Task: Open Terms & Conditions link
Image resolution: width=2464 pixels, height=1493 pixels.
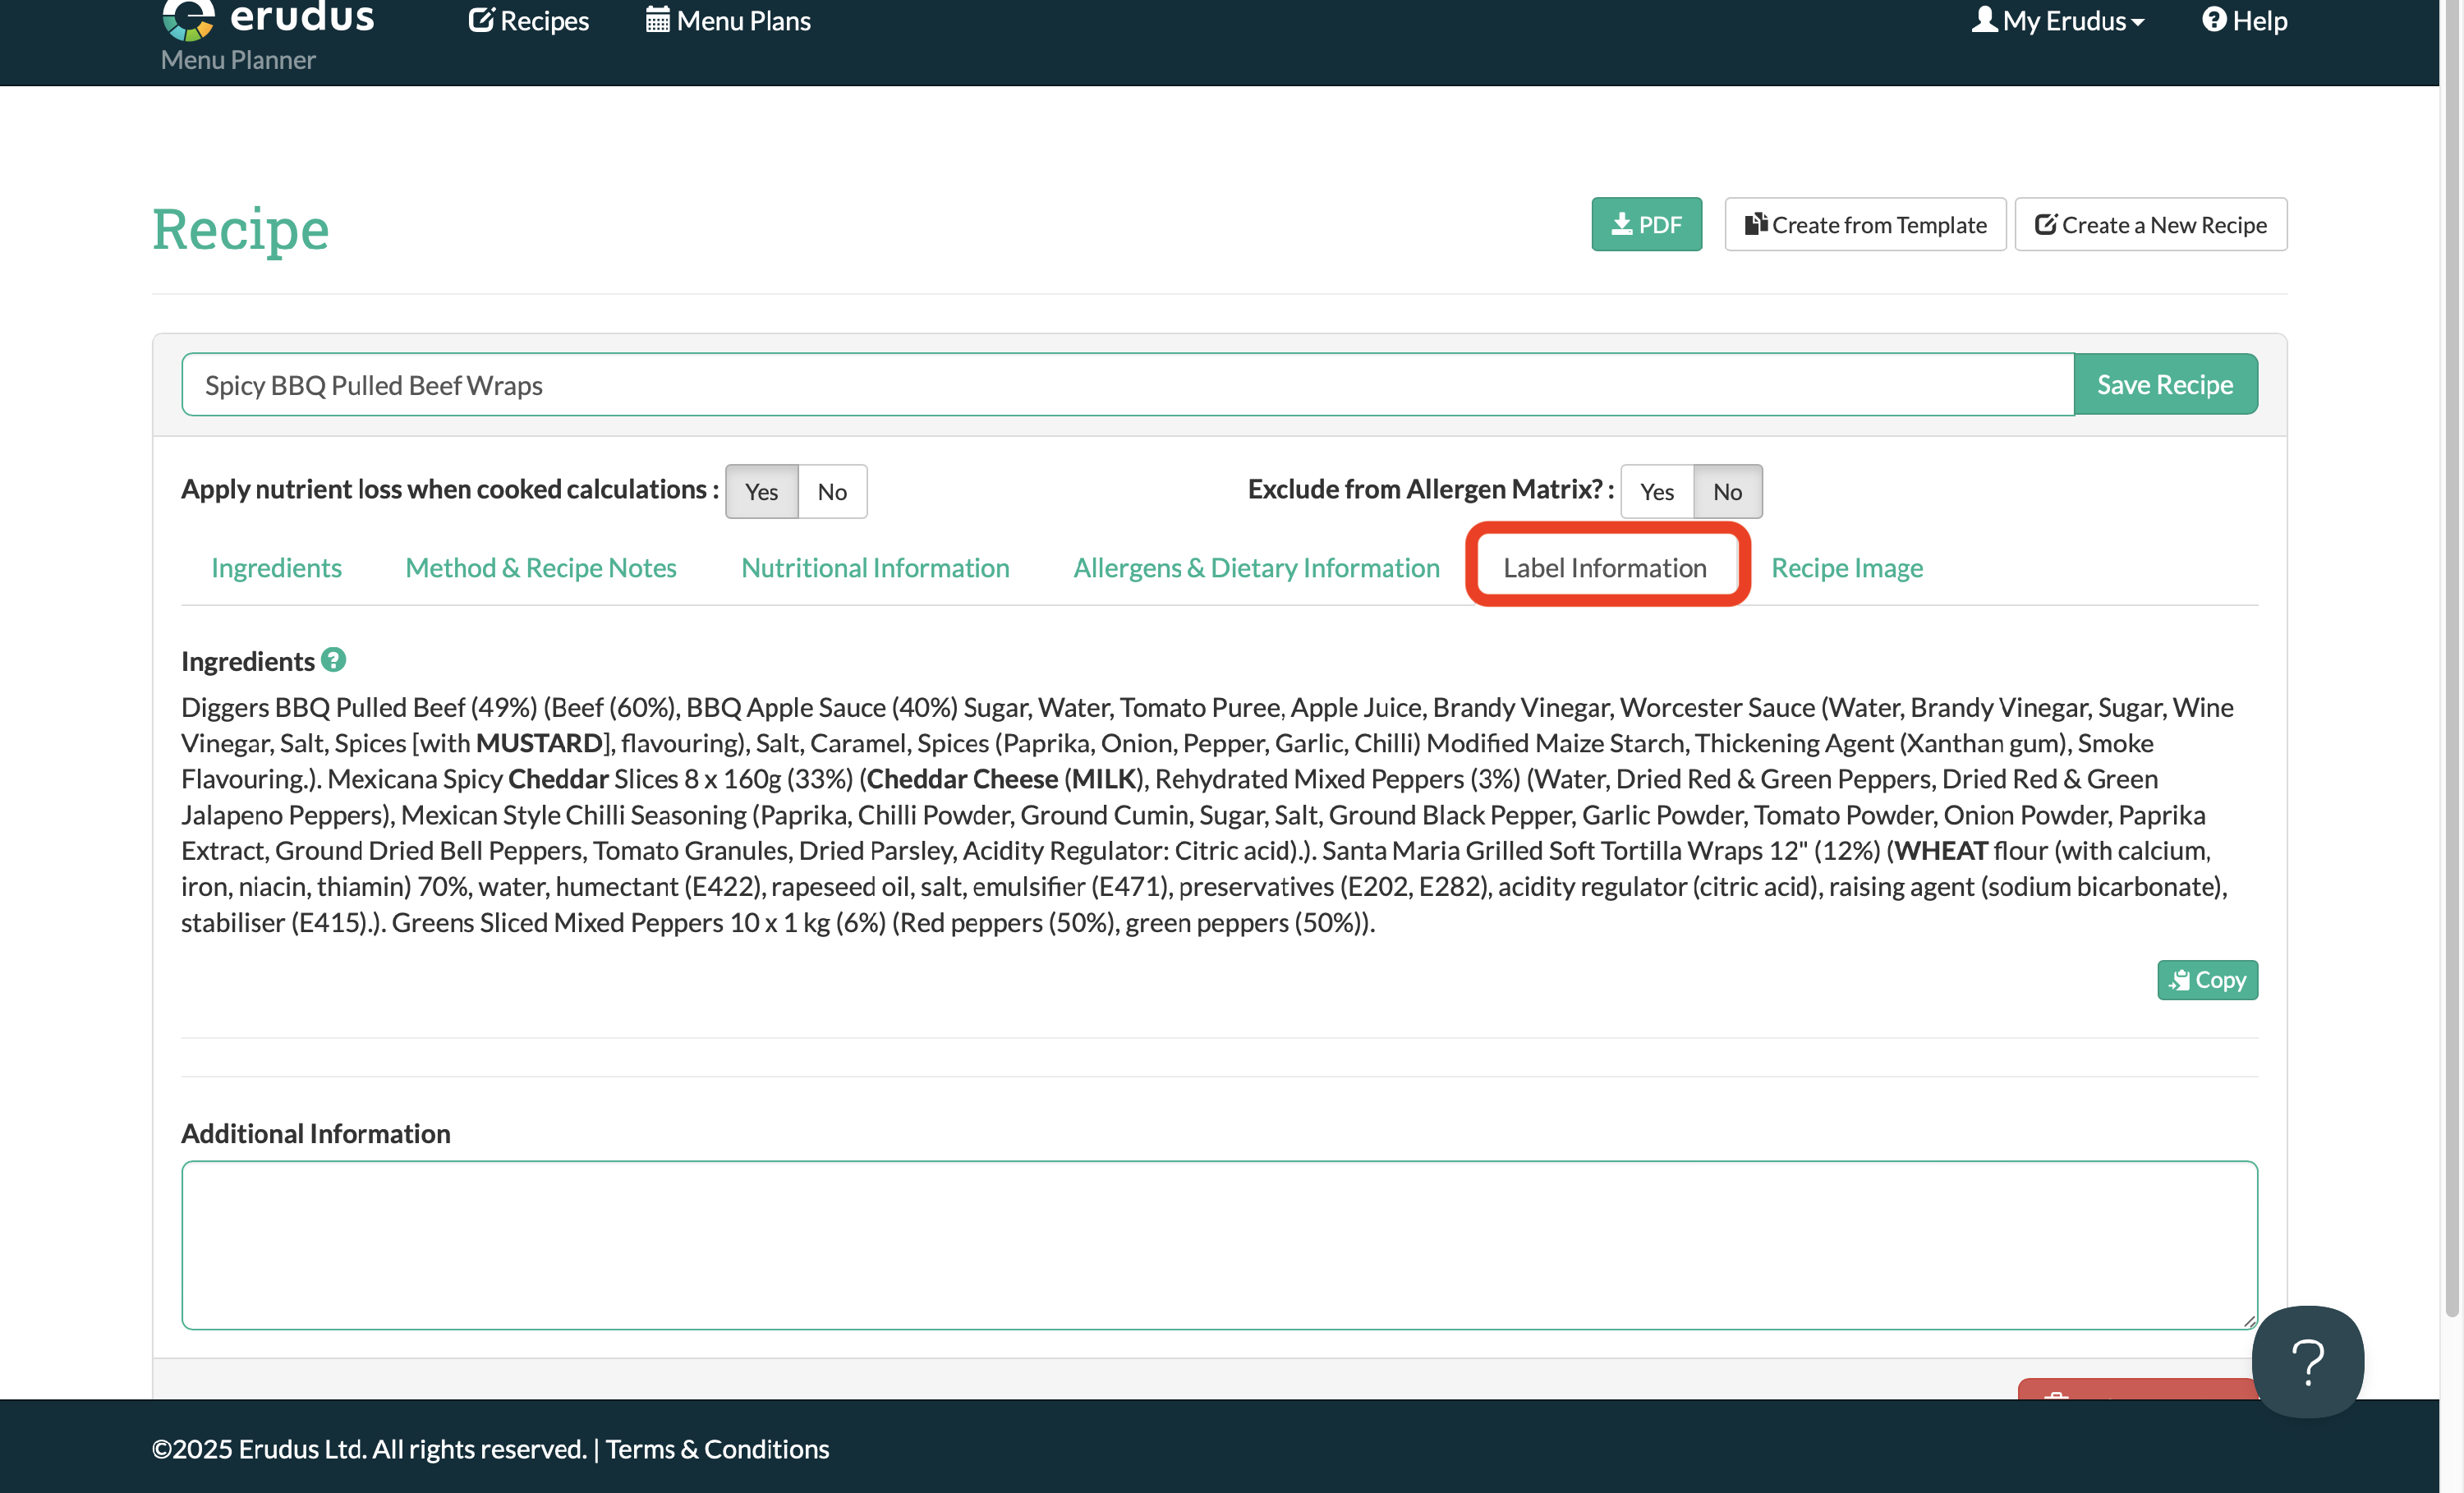Action: pos(717,1449)
